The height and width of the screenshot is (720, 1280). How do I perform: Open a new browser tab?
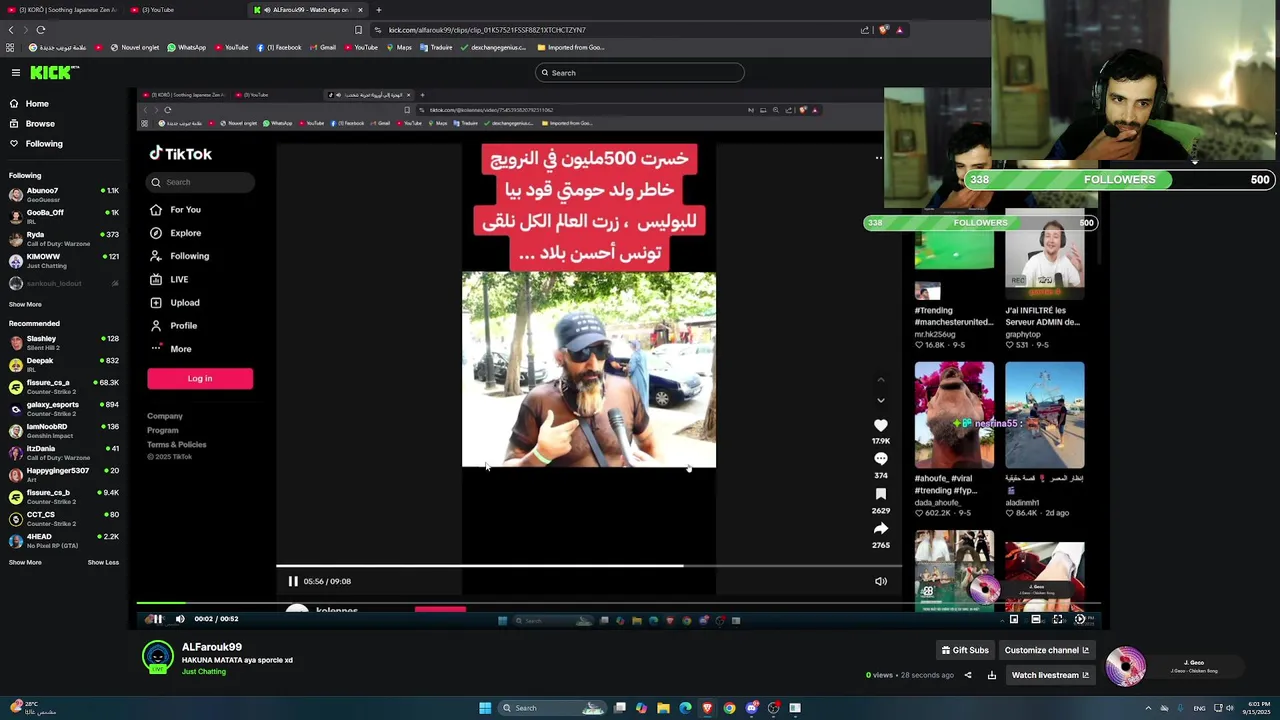point(378,10)
